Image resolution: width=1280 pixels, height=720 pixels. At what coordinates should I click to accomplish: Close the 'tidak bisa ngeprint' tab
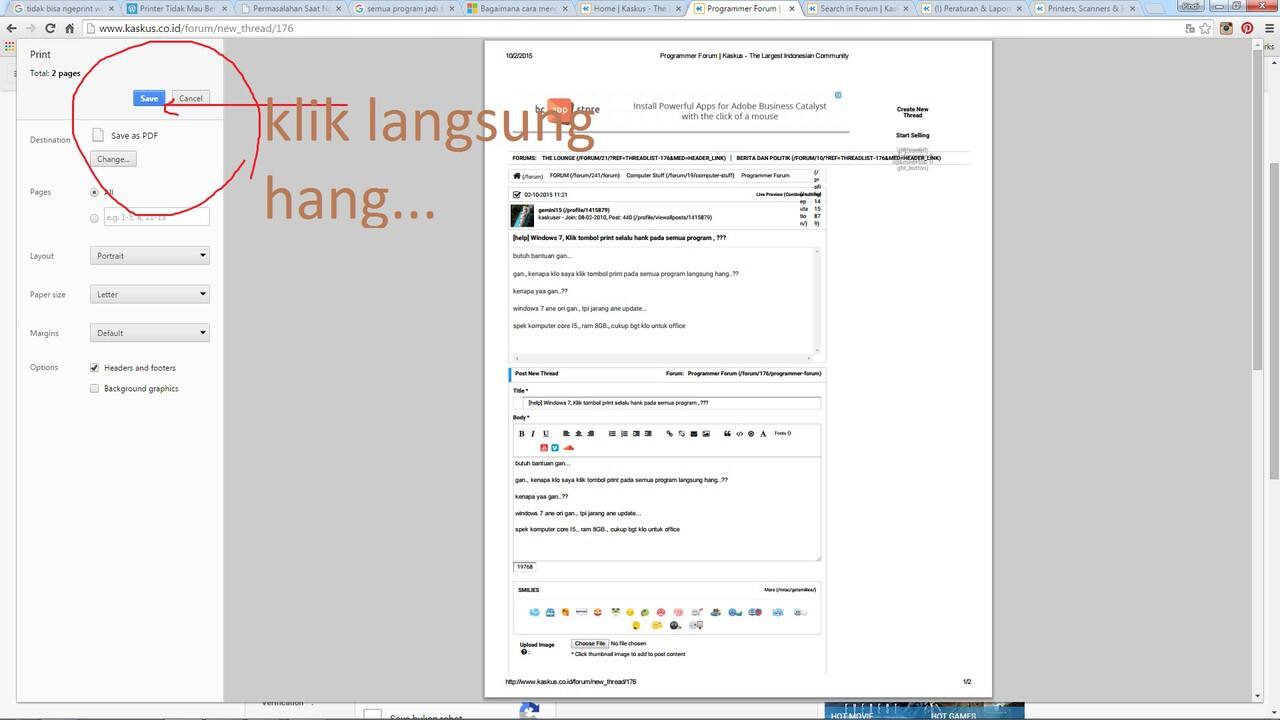tap(109, 8)
